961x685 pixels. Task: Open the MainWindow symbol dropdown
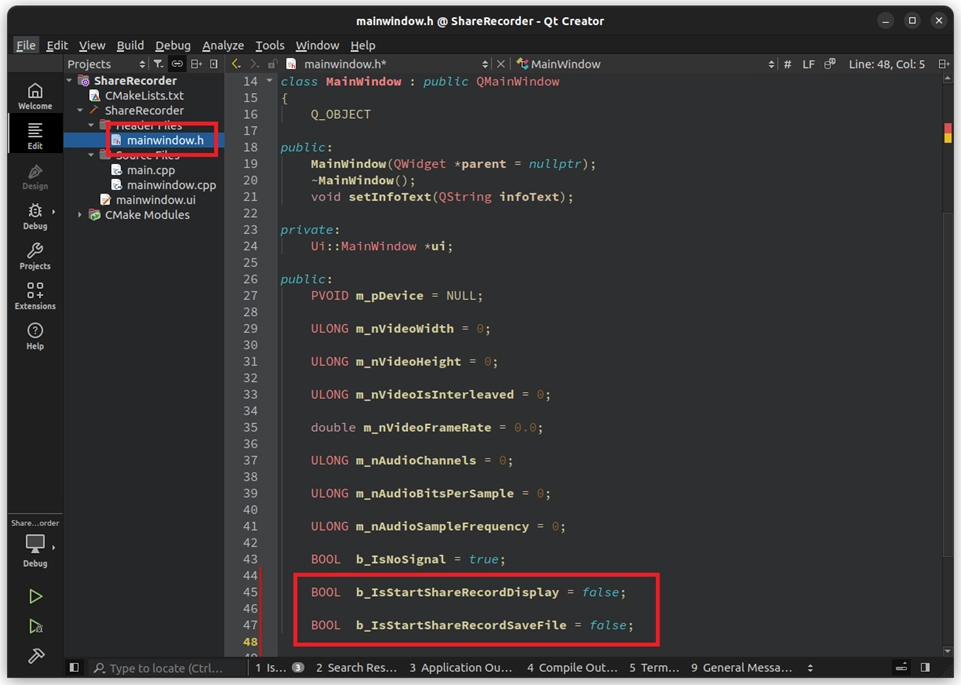click(x=645, y=64)
